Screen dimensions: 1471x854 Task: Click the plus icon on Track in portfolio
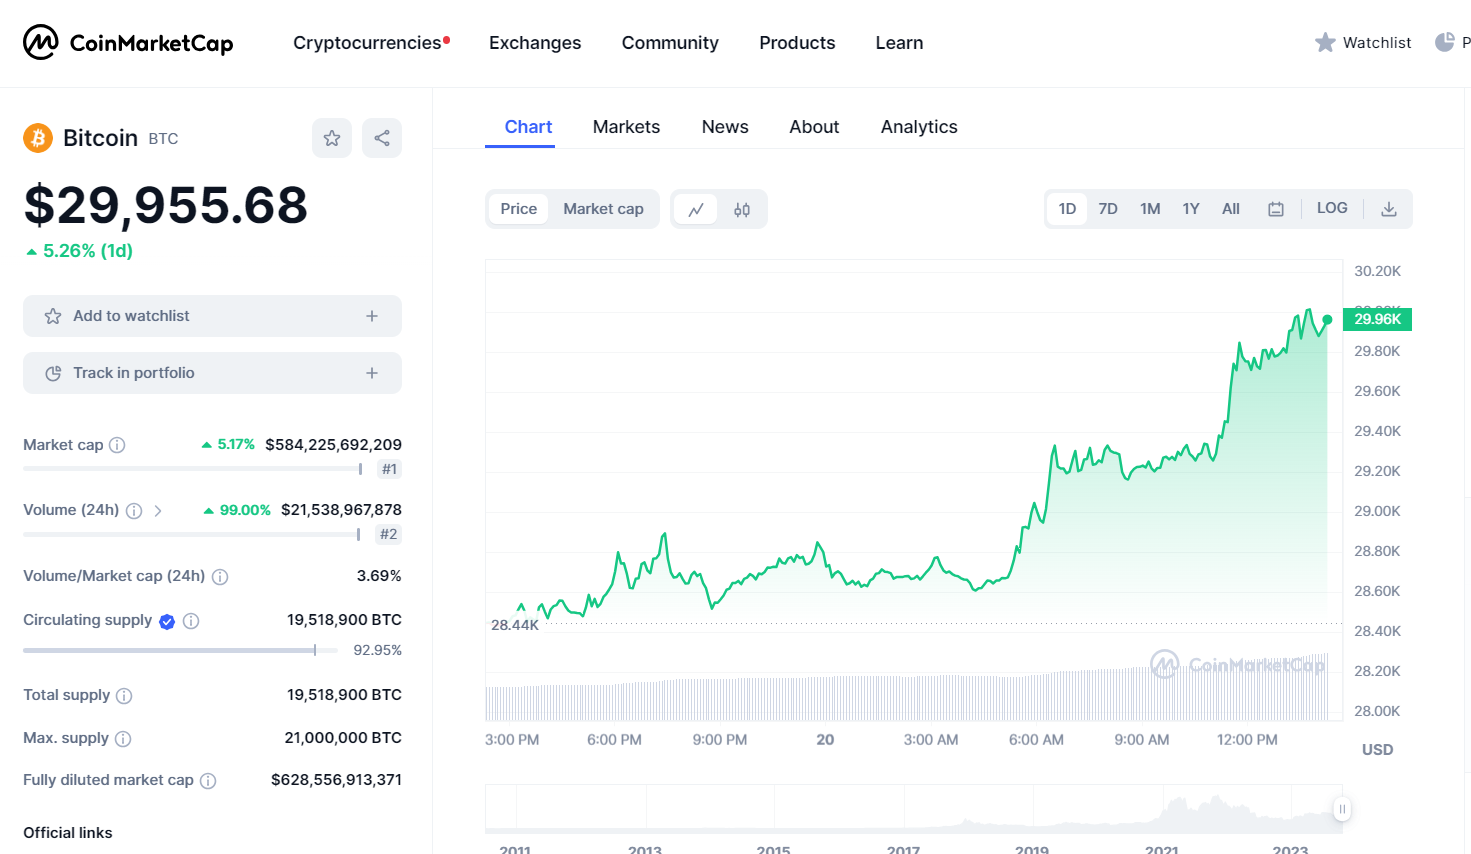(372, 373)
